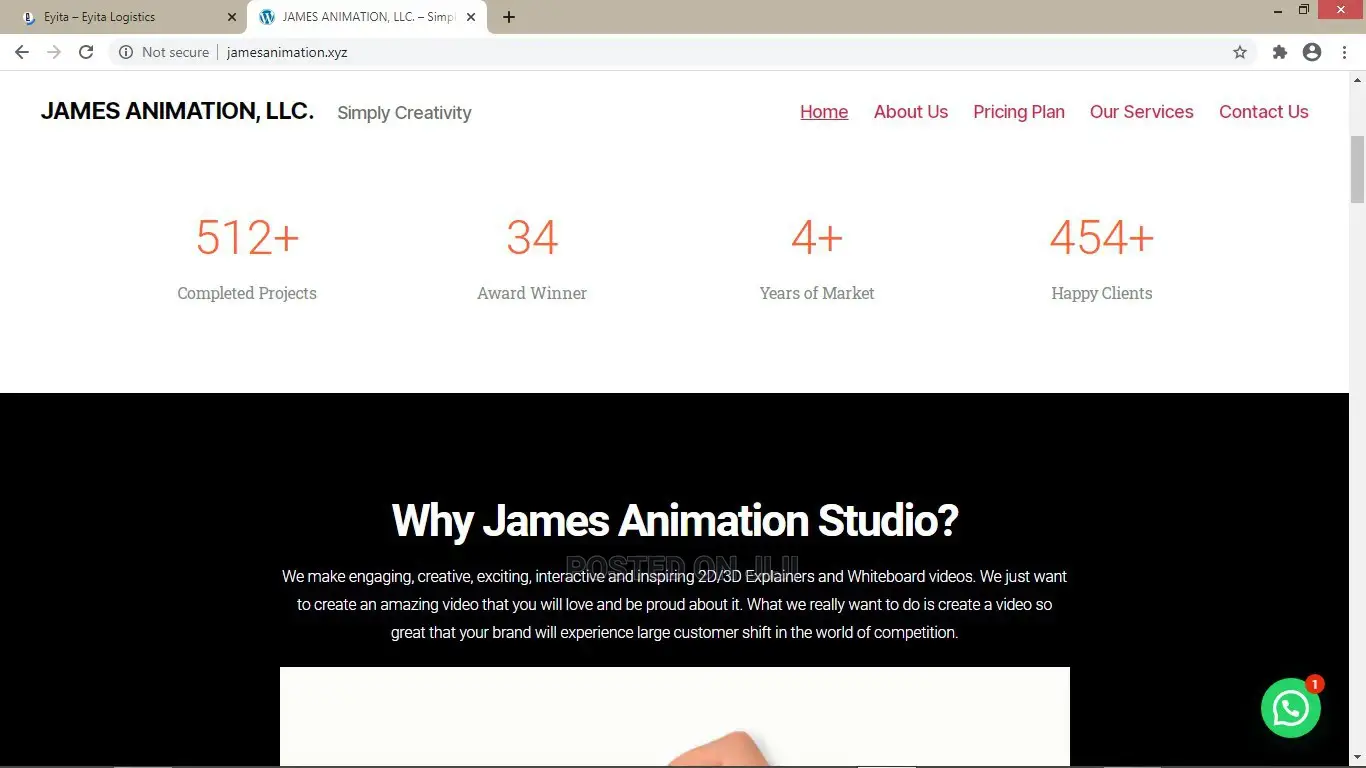The width and height of the screenshot is (1366, 768).
Task: Click the 454+ clients figure
Action: [x=1102, y=238]
